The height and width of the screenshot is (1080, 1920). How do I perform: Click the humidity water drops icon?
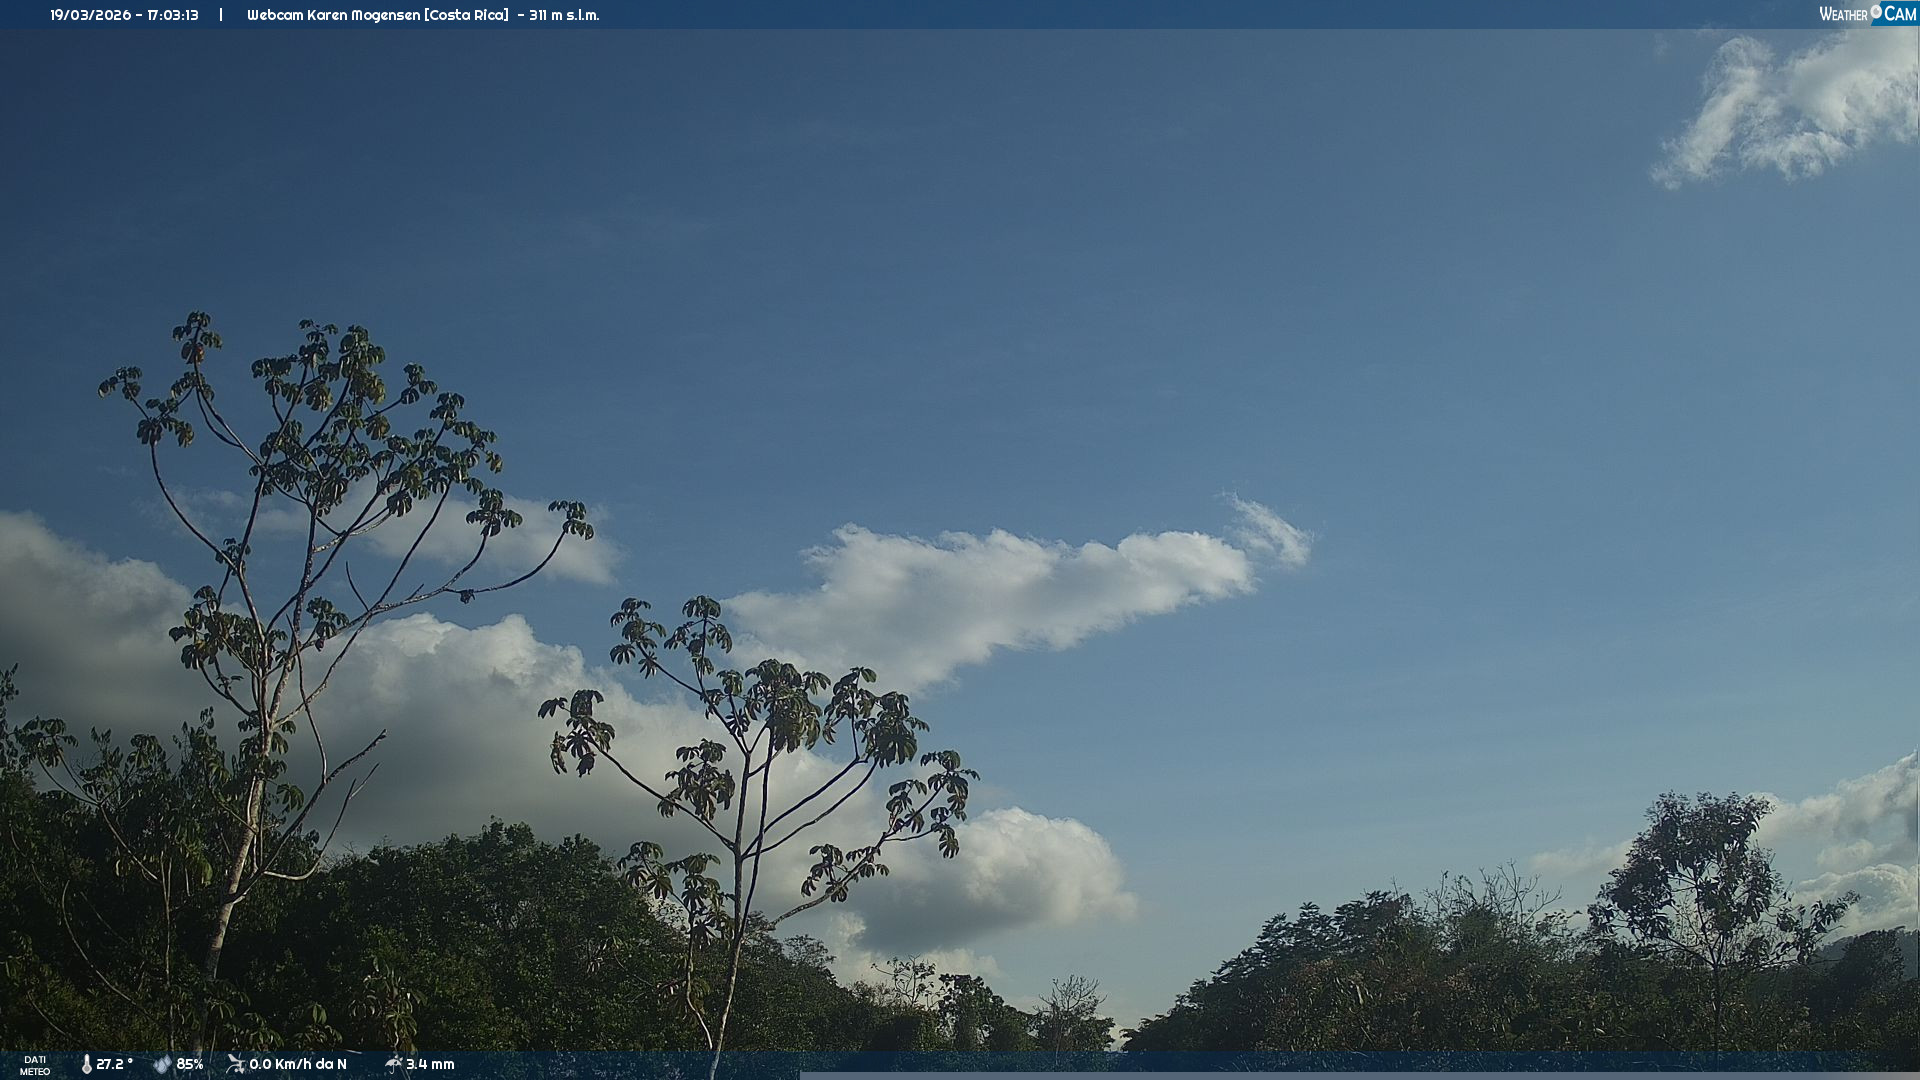[x=162, y=1064]
